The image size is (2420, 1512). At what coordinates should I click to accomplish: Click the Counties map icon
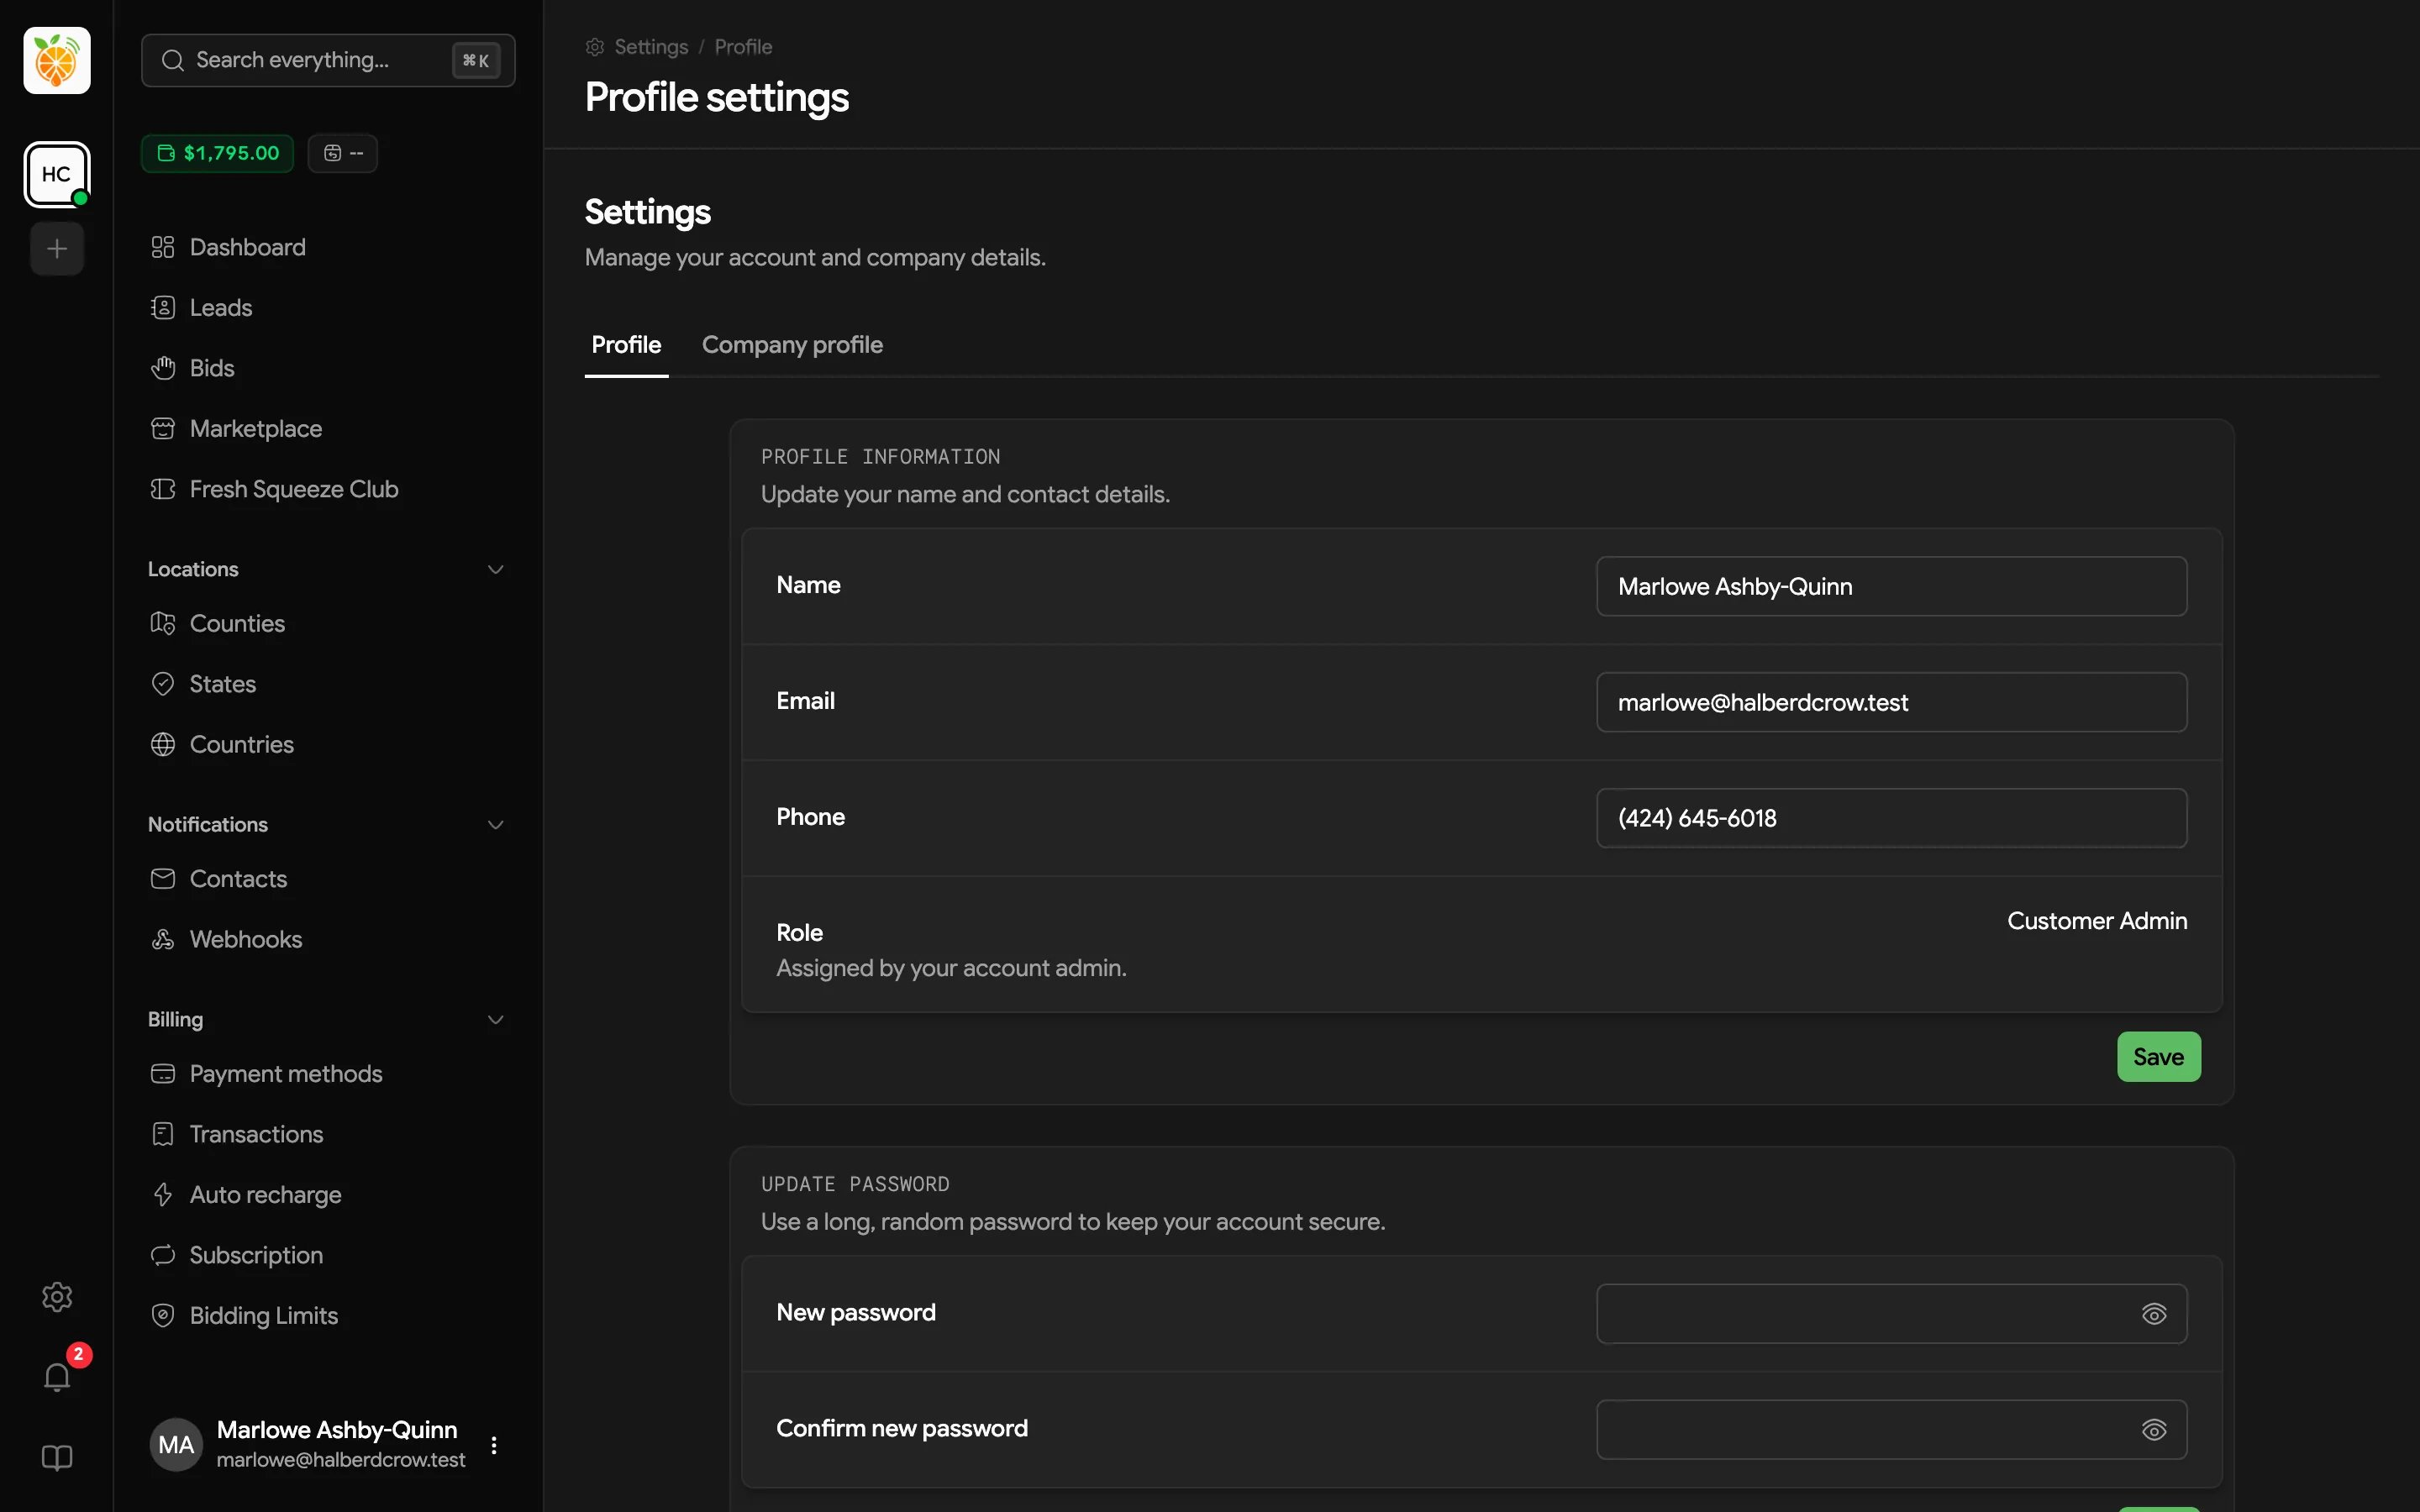click(x=163, y=624)
